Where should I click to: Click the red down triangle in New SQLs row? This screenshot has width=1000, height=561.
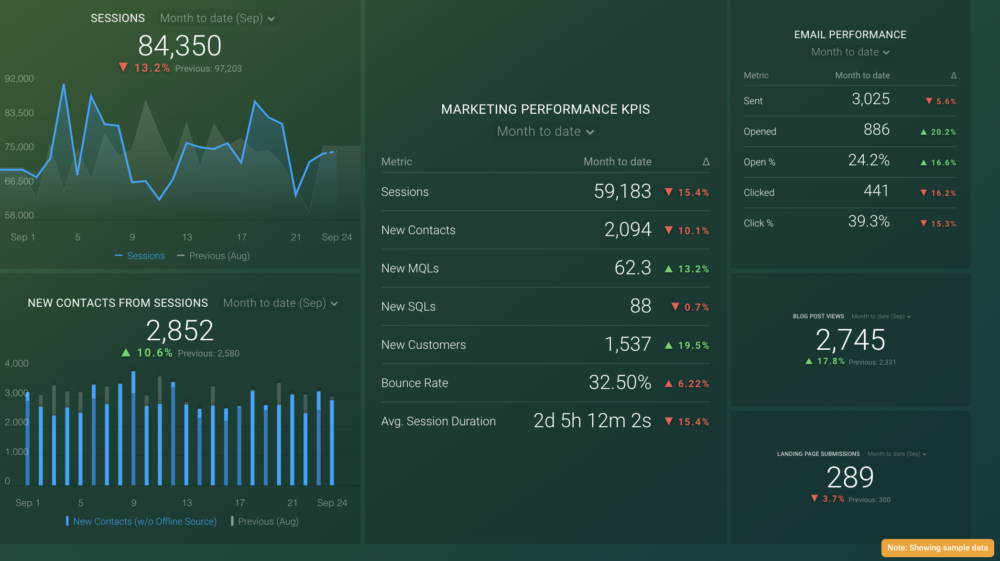675,306
